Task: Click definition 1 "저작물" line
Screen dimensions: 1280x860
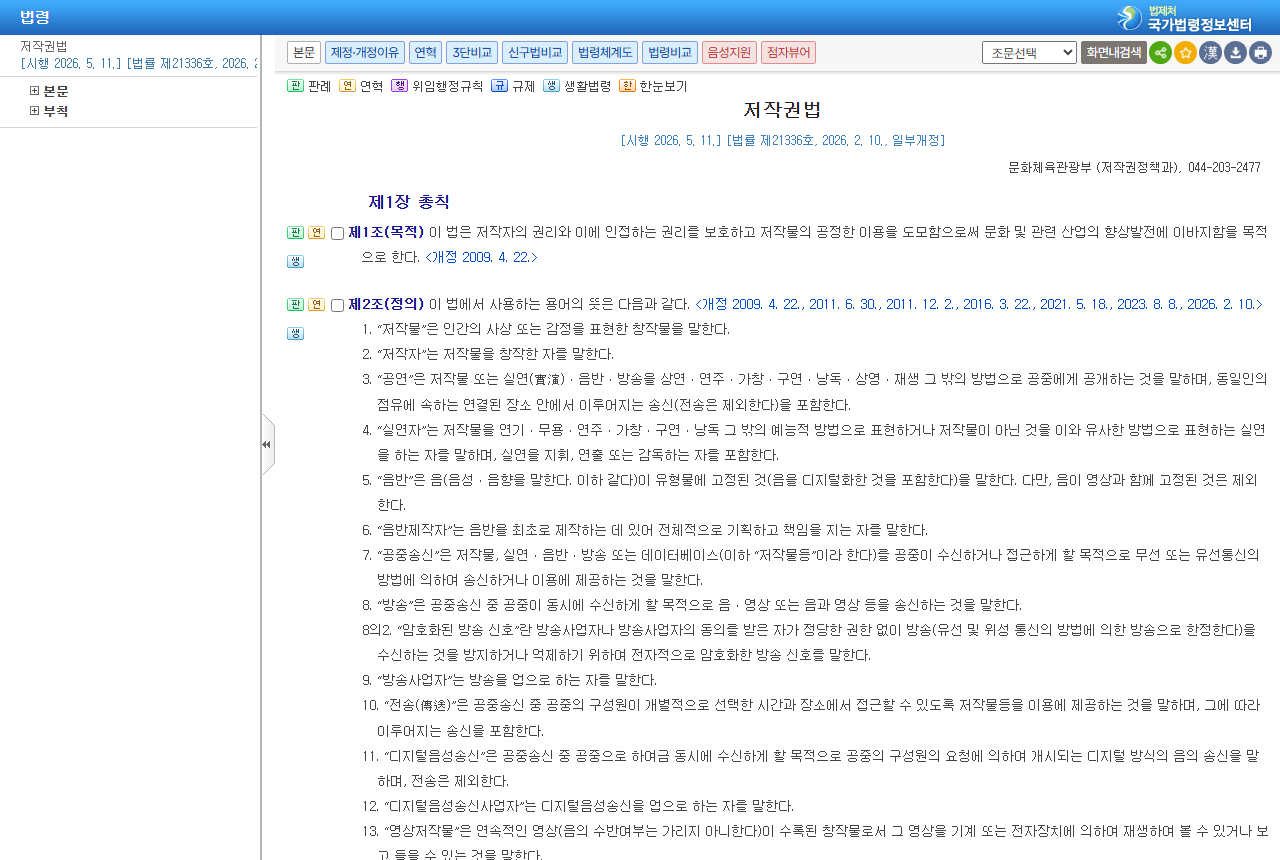Action: click(x=546, y=329)
